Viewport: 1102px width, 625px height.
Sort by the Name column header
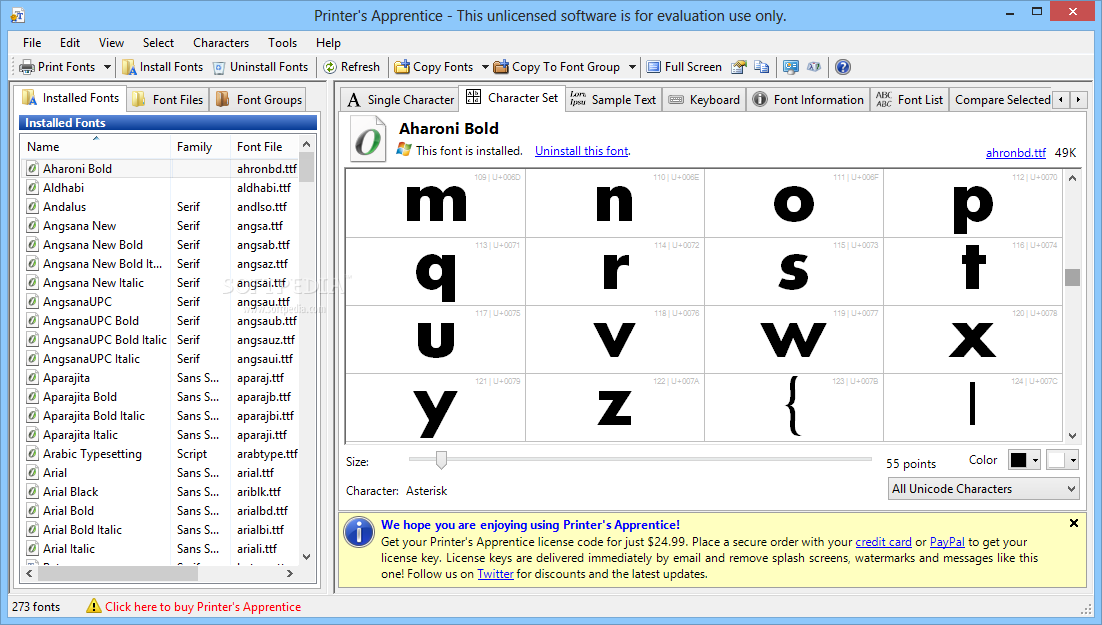pyautogui.click(x=96, y=146)
